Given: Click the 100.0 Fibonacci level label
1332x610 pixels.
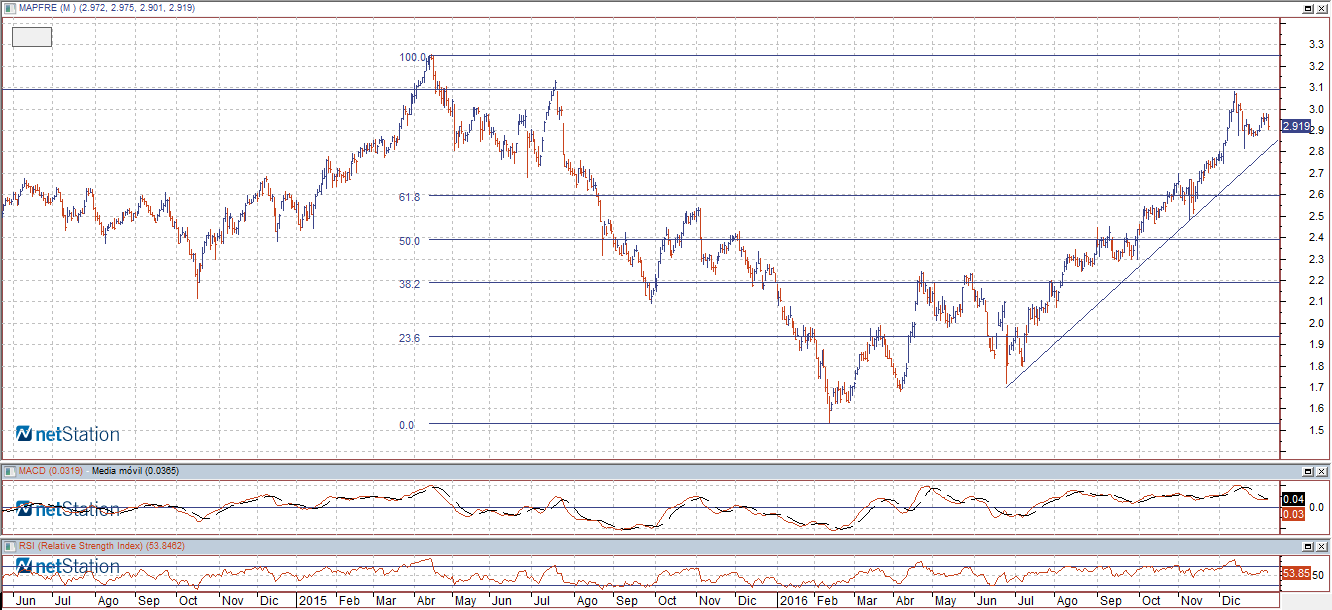Looking at the screenshot, I should (x=413, y=57).
